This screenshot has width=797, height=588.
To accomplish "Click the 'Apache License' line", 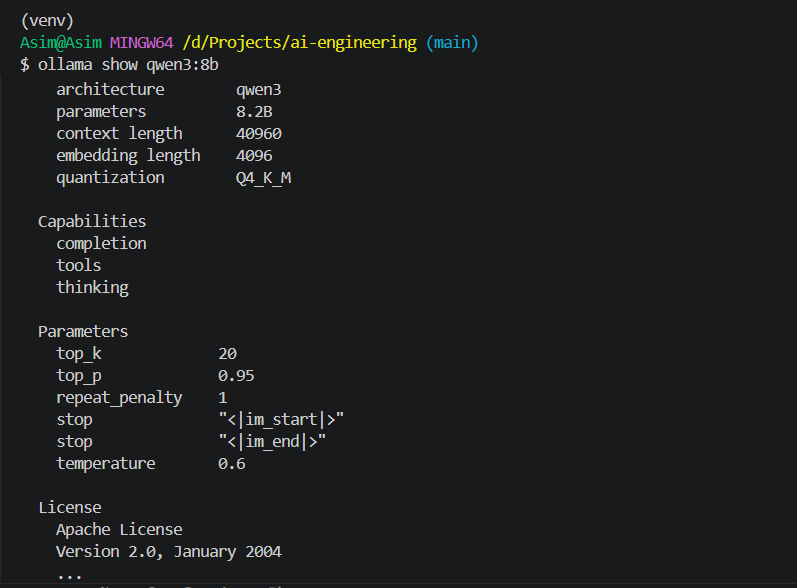I will (x=119, y=530).
